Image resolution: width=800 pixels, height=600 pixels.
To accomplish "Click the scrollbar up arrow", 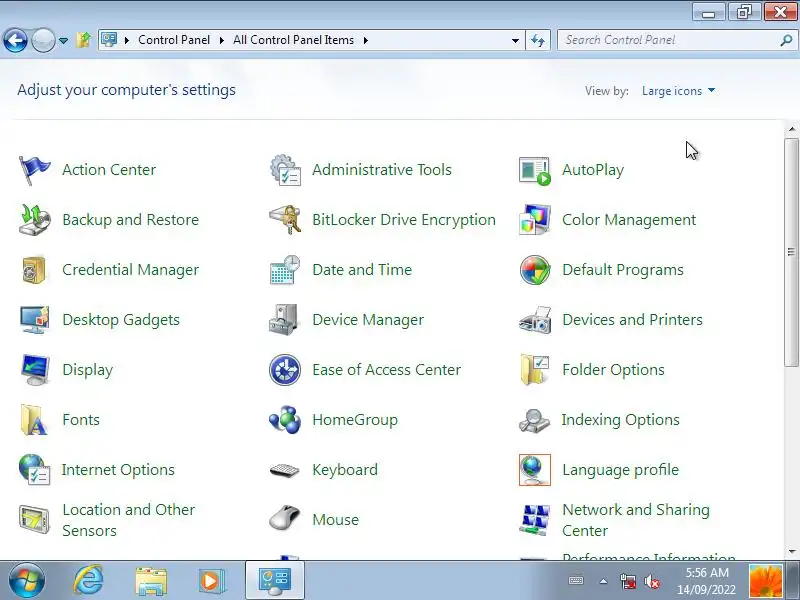I will 791,130.
